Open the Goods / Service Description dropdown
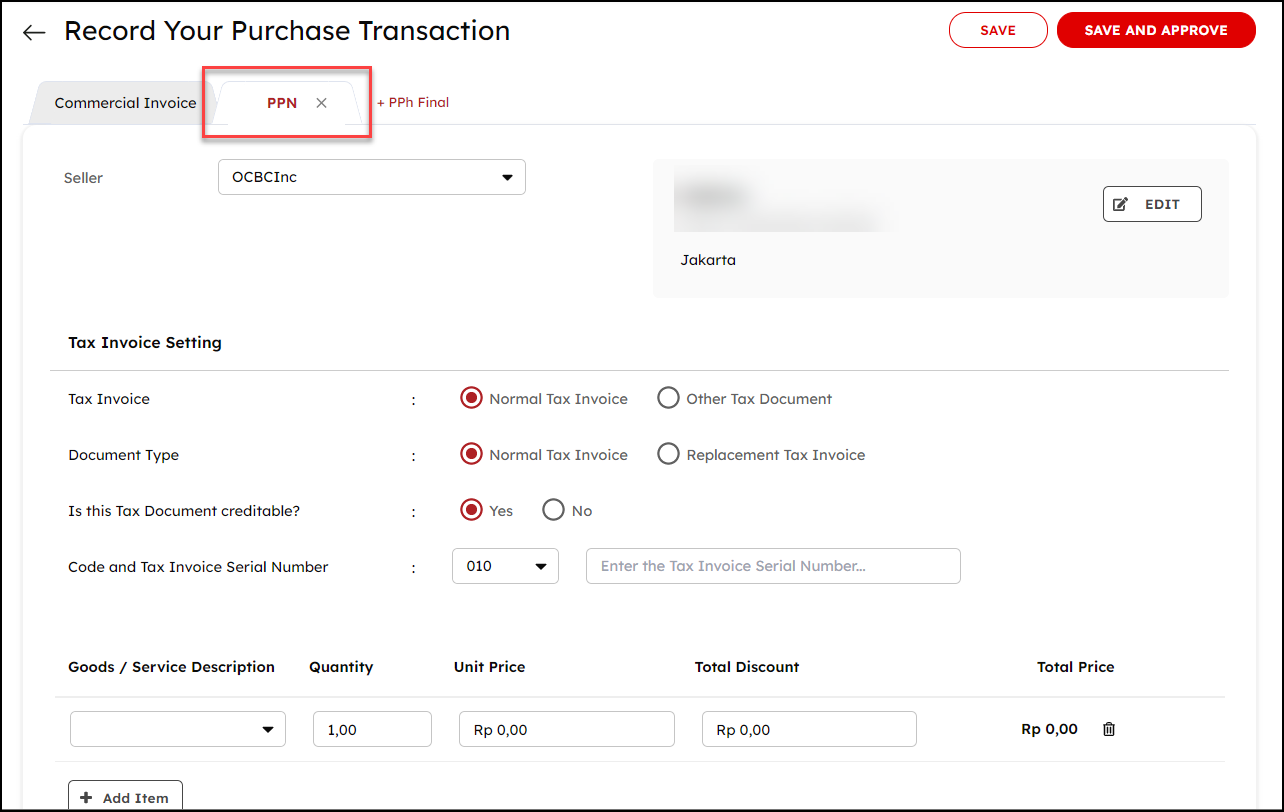This screenshot has height=812, width=1284. pyautogui.click(x=177, y=729)
